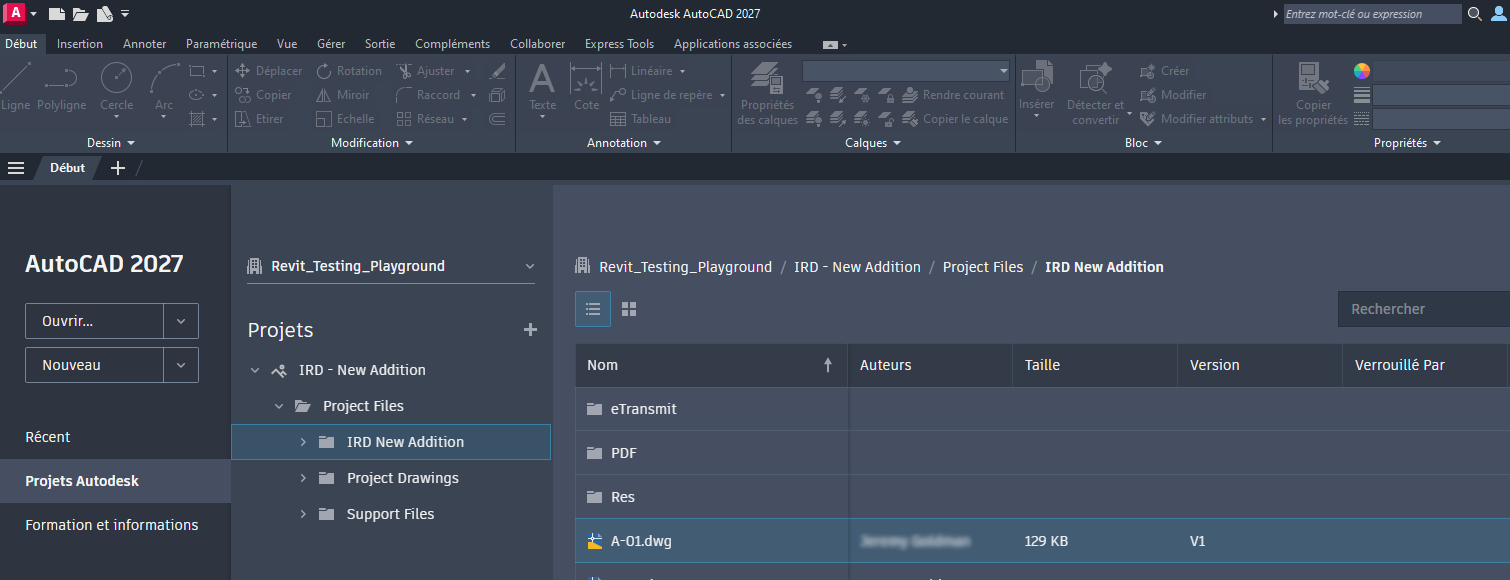Screen dimensions: 1510x580
Task: Expand the Annotation panel dropdown
Action: tap(624, 143)
